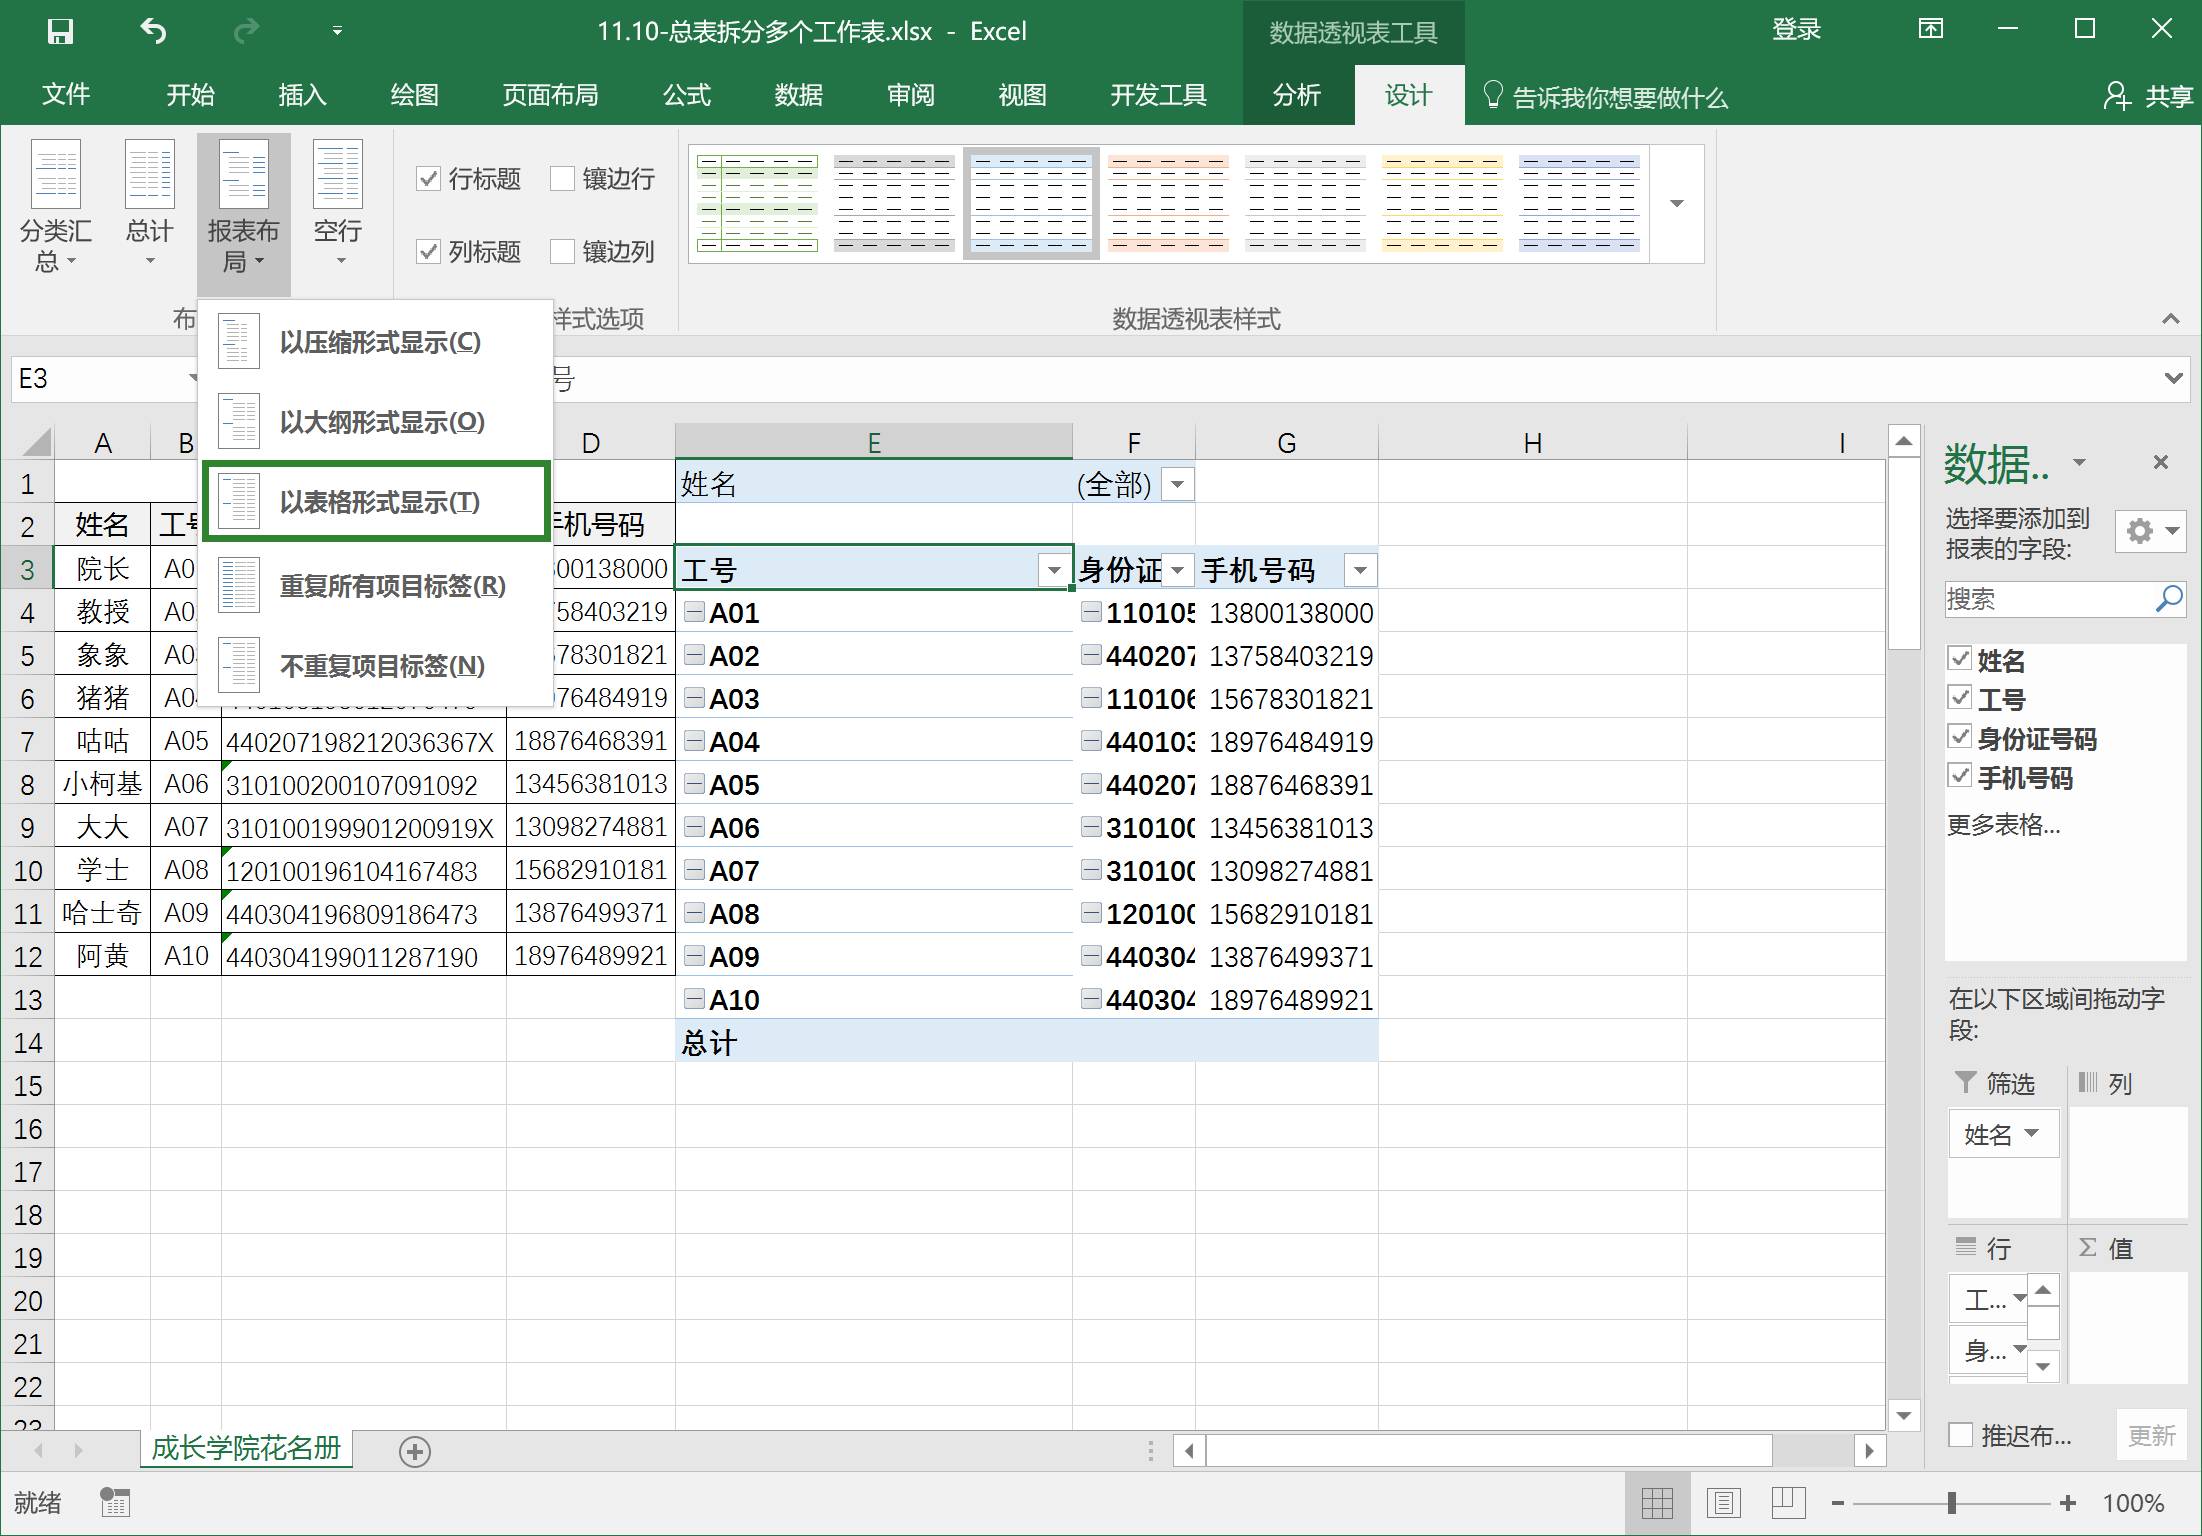Apply the orange pivot table style
The height and width of the screenshot is (1536, 2202).
pos(1167,203)
